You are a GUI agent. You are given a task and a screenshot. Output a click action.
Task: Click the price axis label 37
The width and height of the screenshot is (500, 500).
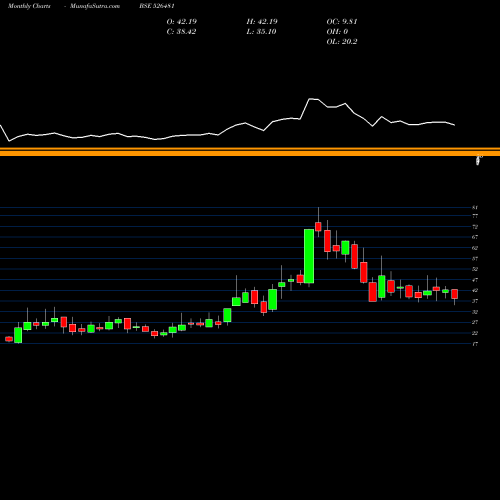475,301
